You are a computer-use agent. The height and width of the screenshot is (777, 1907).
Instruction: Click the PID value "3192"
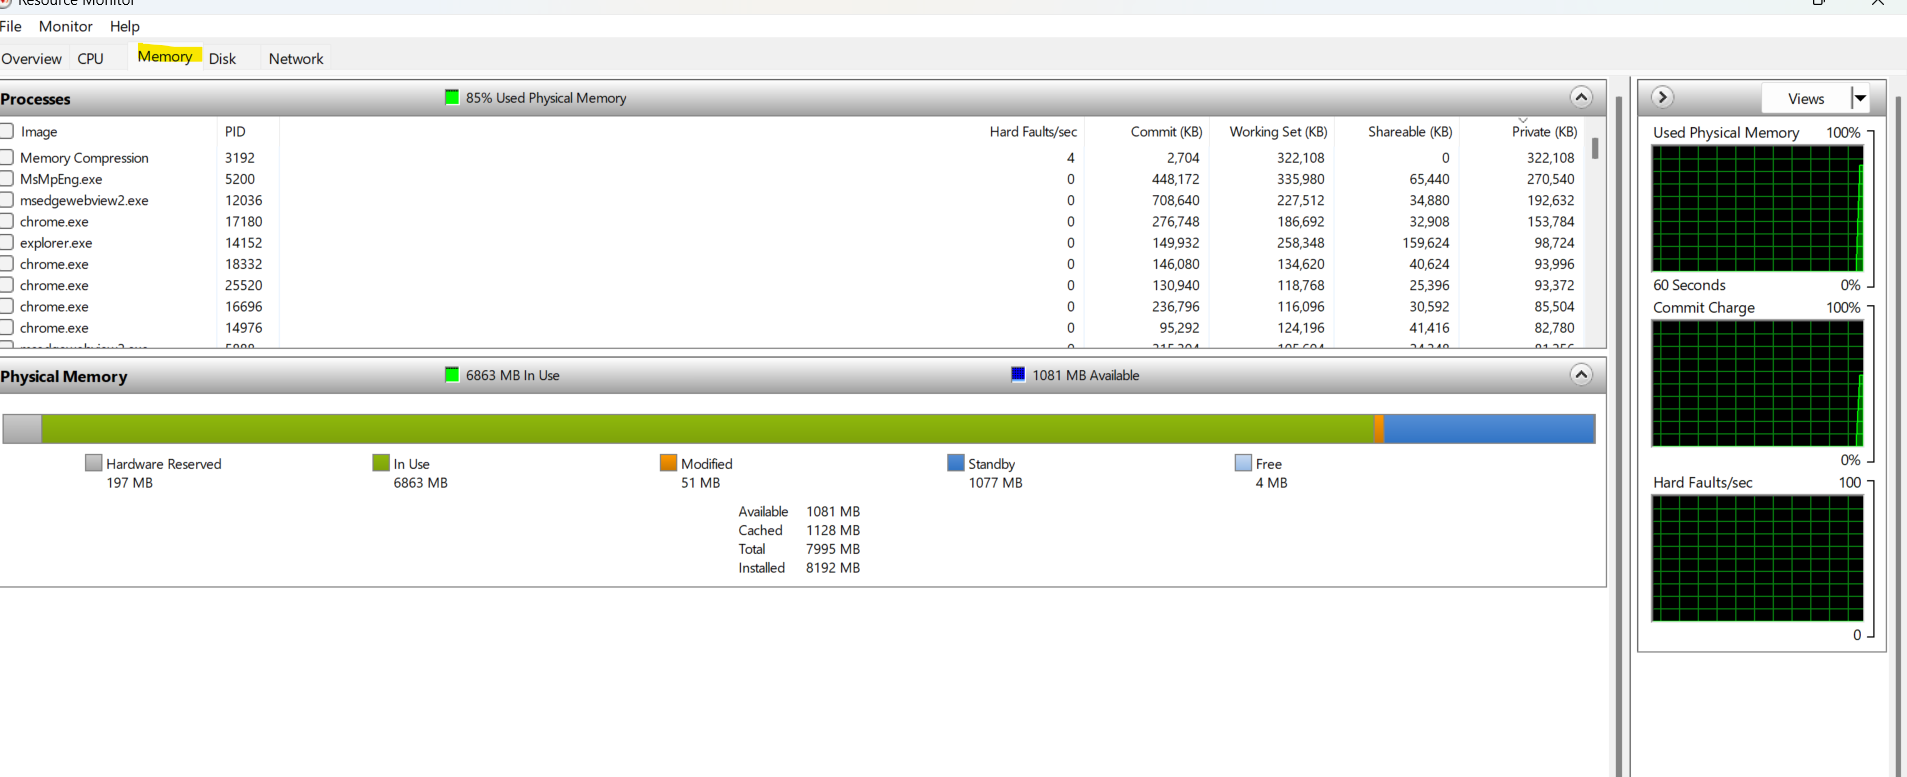pyautogui.click(x=240, y=158)
